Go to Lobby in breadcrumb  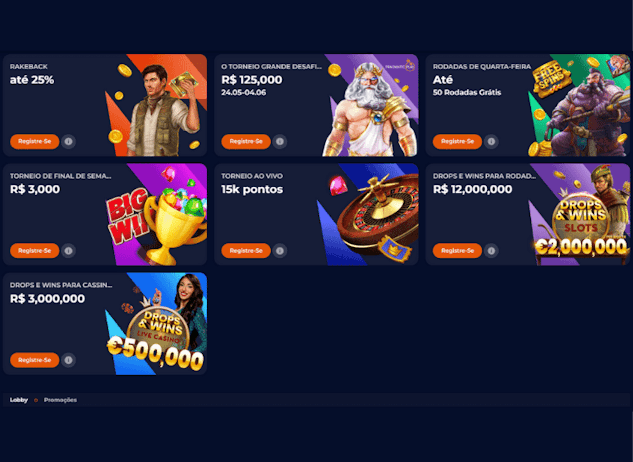point(19,400)
